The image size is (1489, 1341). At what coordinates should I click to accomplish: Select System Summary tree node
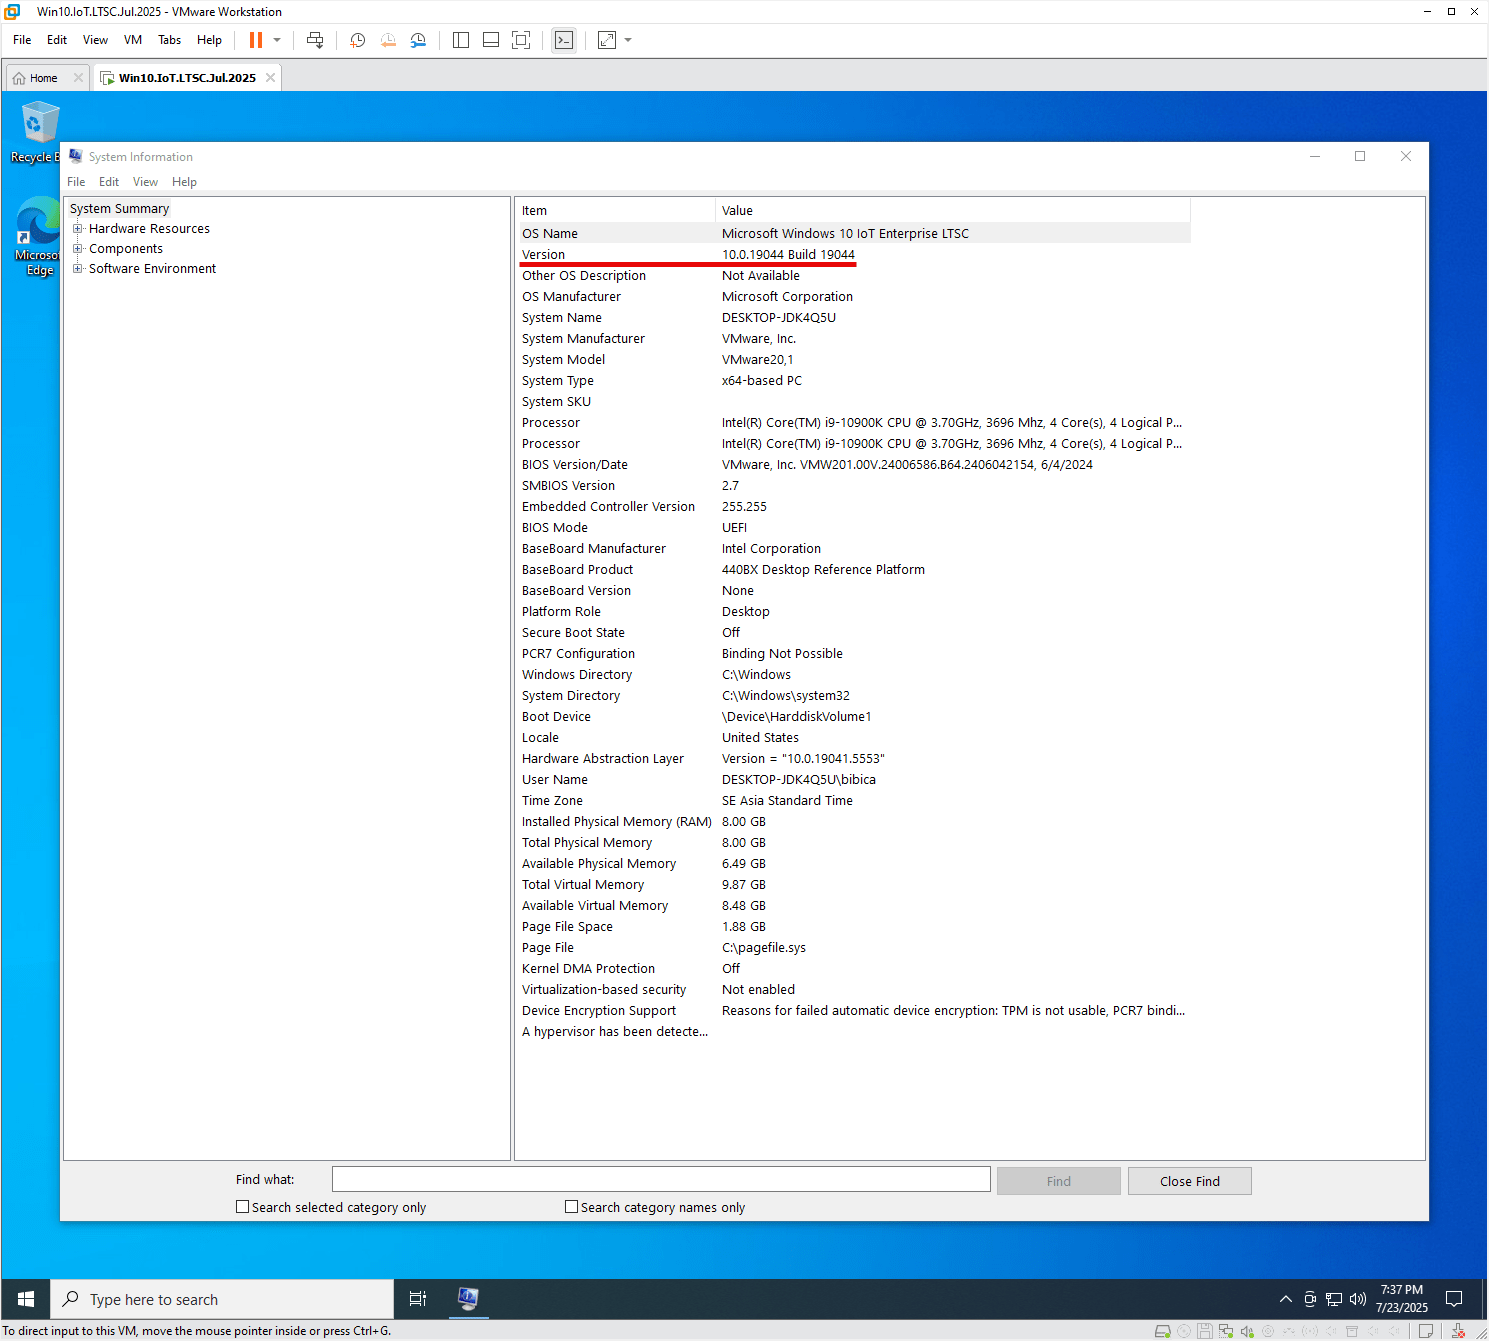coord(119,209)
